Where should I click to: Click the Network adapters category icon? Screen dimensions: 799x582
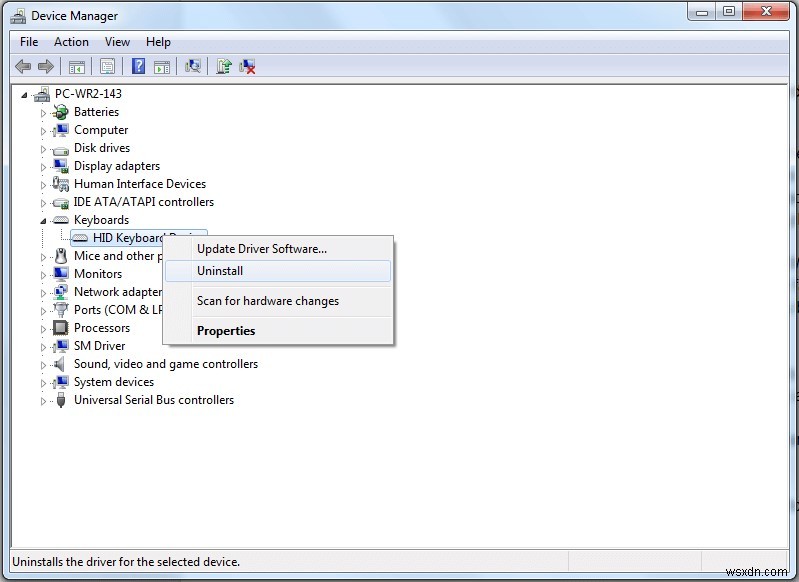61,292
